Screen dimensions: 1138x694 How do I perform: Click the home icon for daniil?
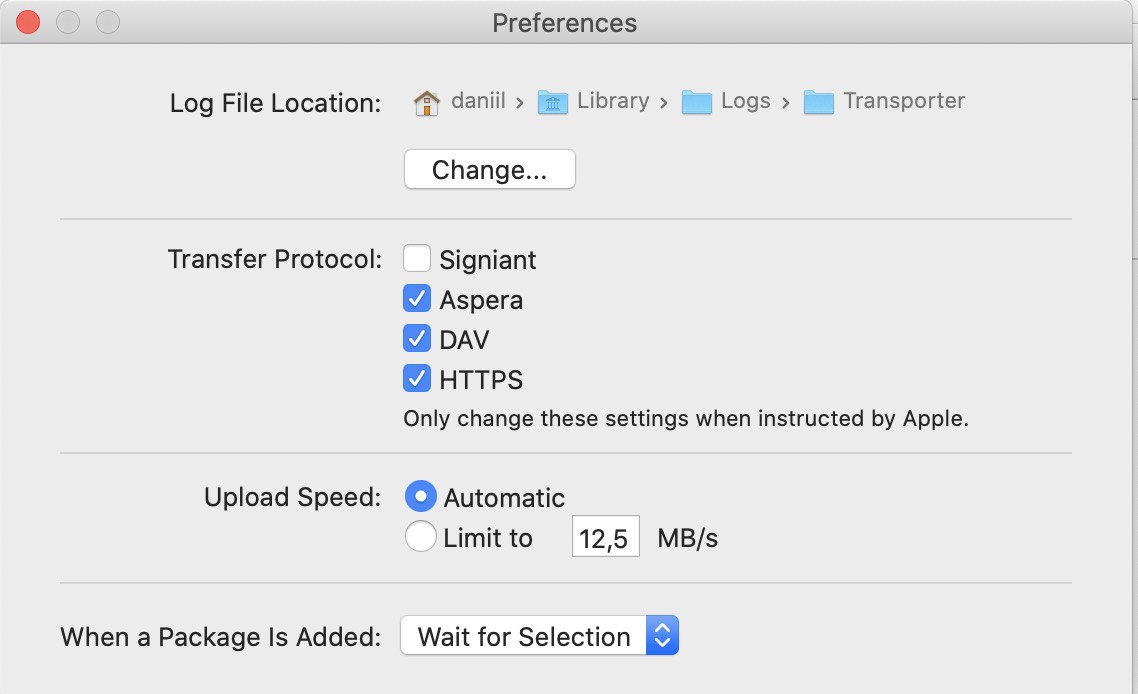[427, 102]
